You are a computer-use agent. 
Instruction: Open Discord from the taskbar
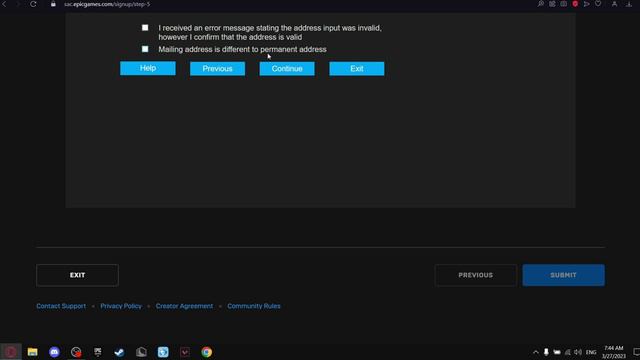coord(54,352)
